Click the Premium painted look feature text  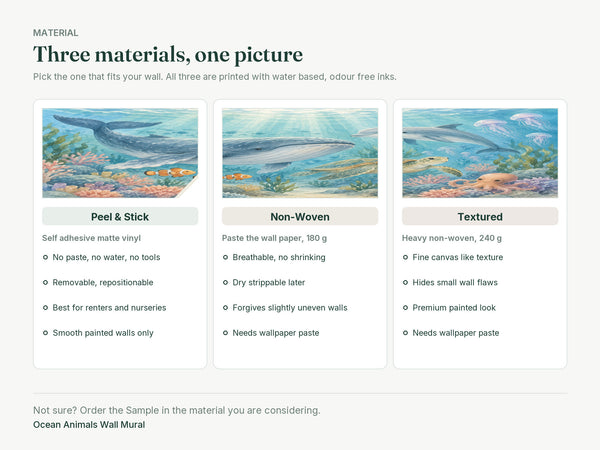click(454, 308)
